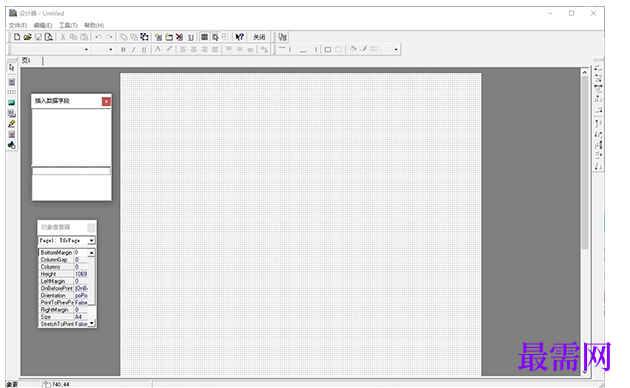The image size is (630, 388).
Task: Toggle the grid display icon
Action: [x=205, y=37]
